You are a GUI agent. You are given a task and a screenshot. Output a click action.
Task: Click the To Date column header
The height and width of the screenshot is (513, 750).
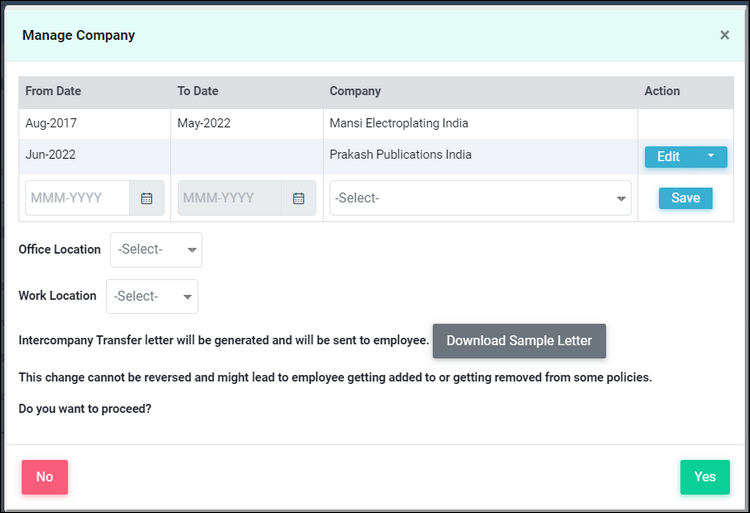pyautogui.click(x=198, y=91)
